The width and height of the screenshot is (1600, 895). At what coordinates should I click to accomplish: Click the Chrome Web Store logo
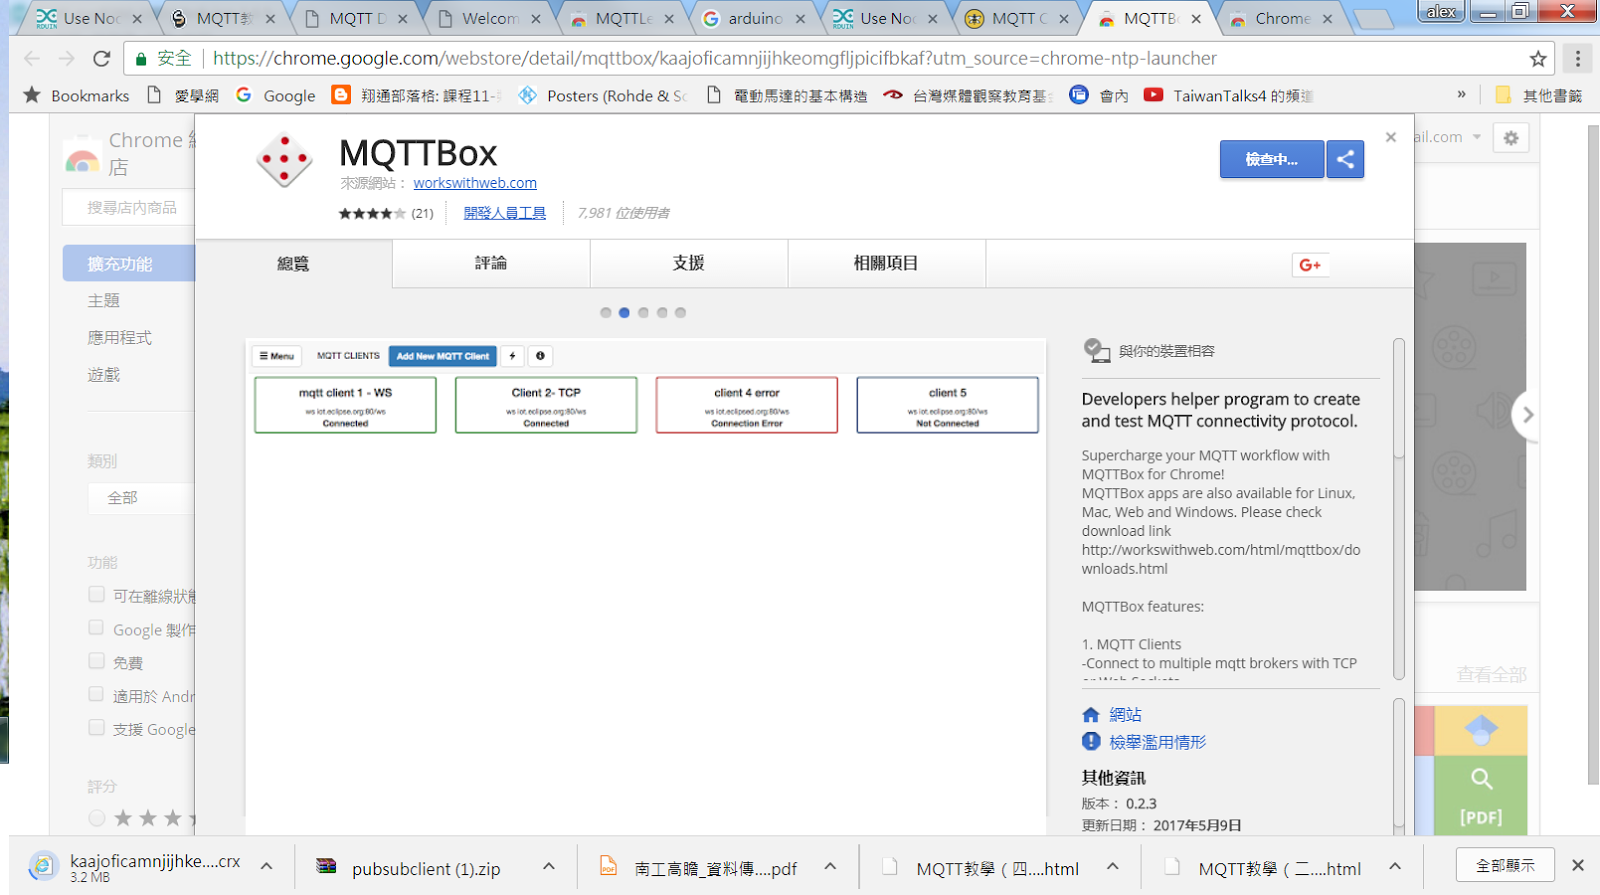pyautogui.click(x=82, y=158)
